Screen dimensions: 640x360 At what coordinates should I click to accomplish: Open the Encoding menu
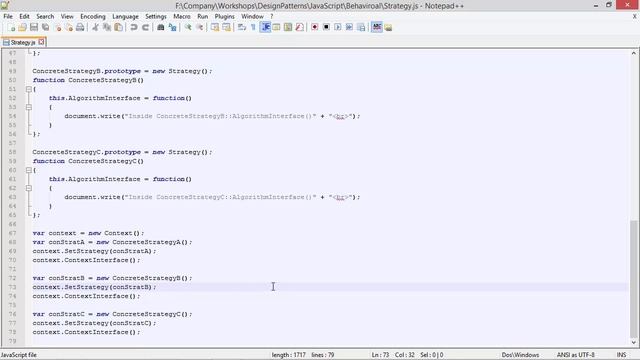coord(93,16)
